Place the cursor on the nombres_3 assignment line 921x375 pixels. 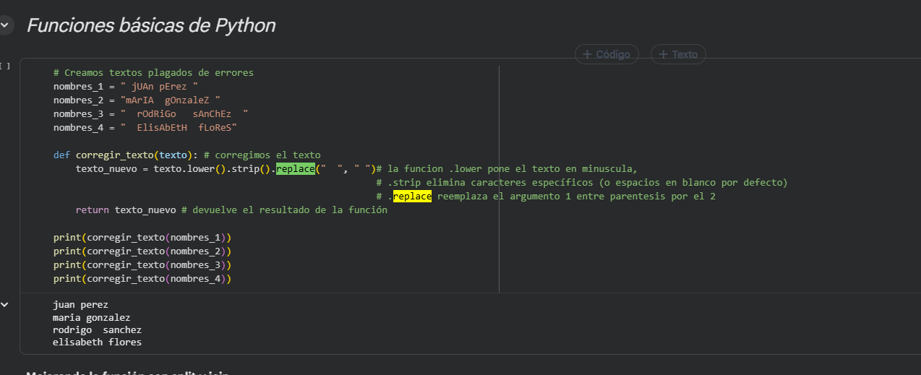(x=150, y=113)
